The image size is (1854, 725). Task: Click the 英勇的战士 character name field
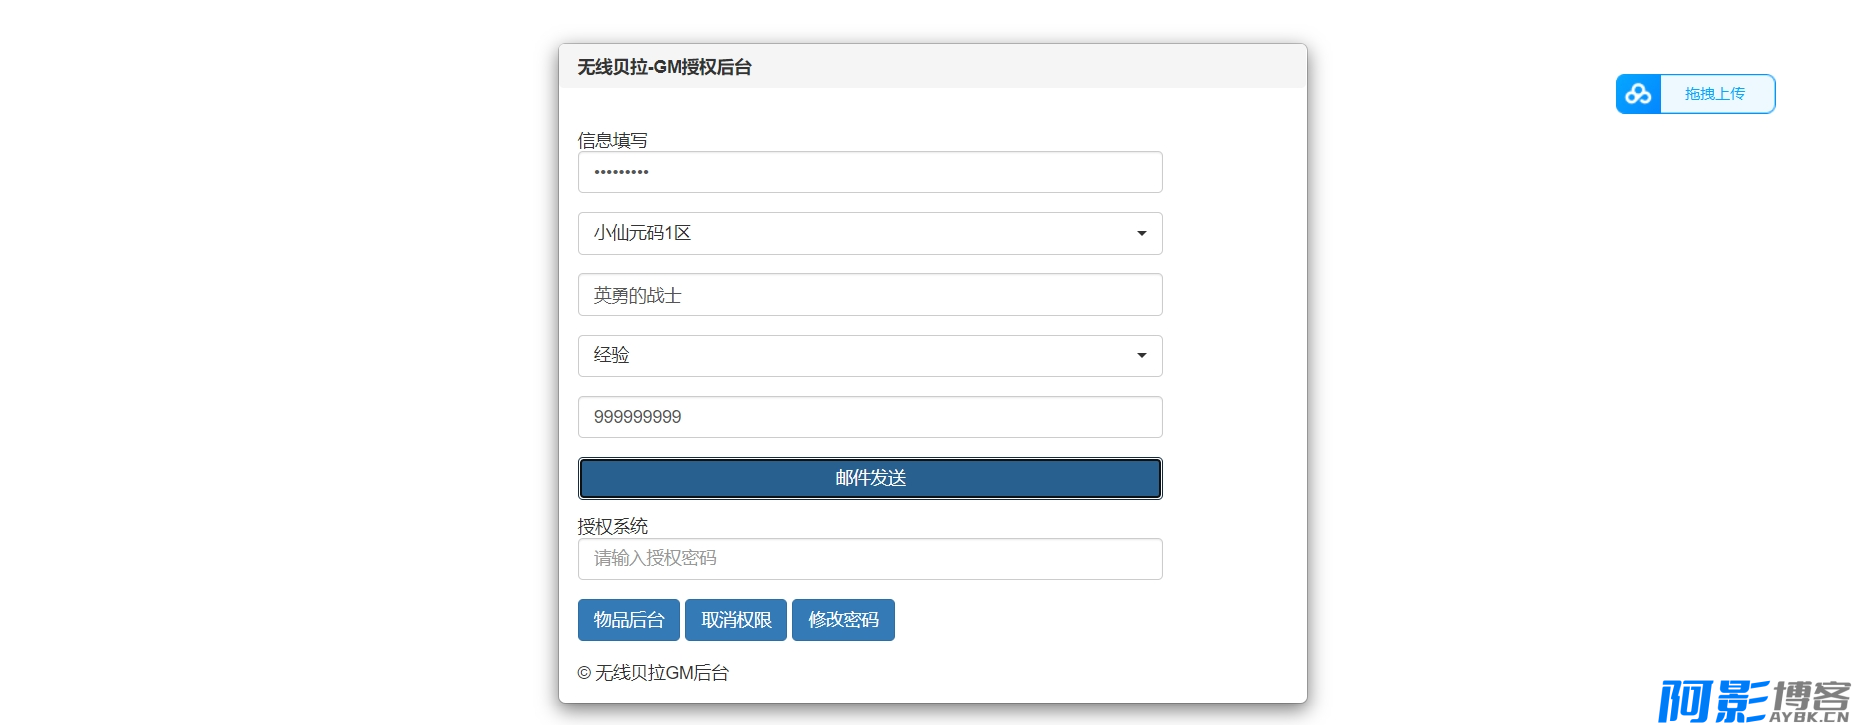coord(870,295)
